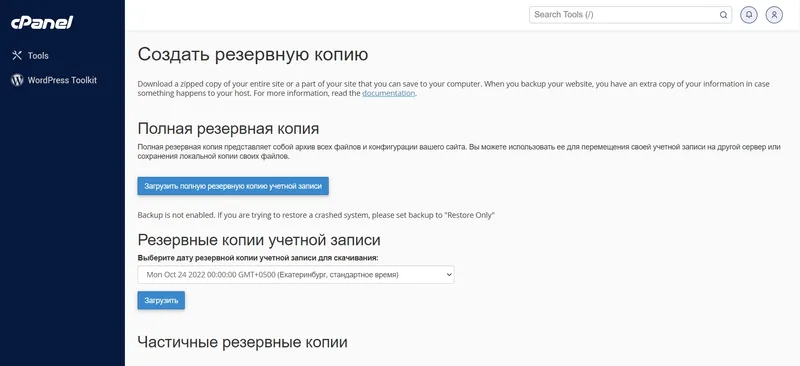Screen dimensions: 800x366
Task: Click the 'Backup is not enabled' notice
Action: (316, 215)
